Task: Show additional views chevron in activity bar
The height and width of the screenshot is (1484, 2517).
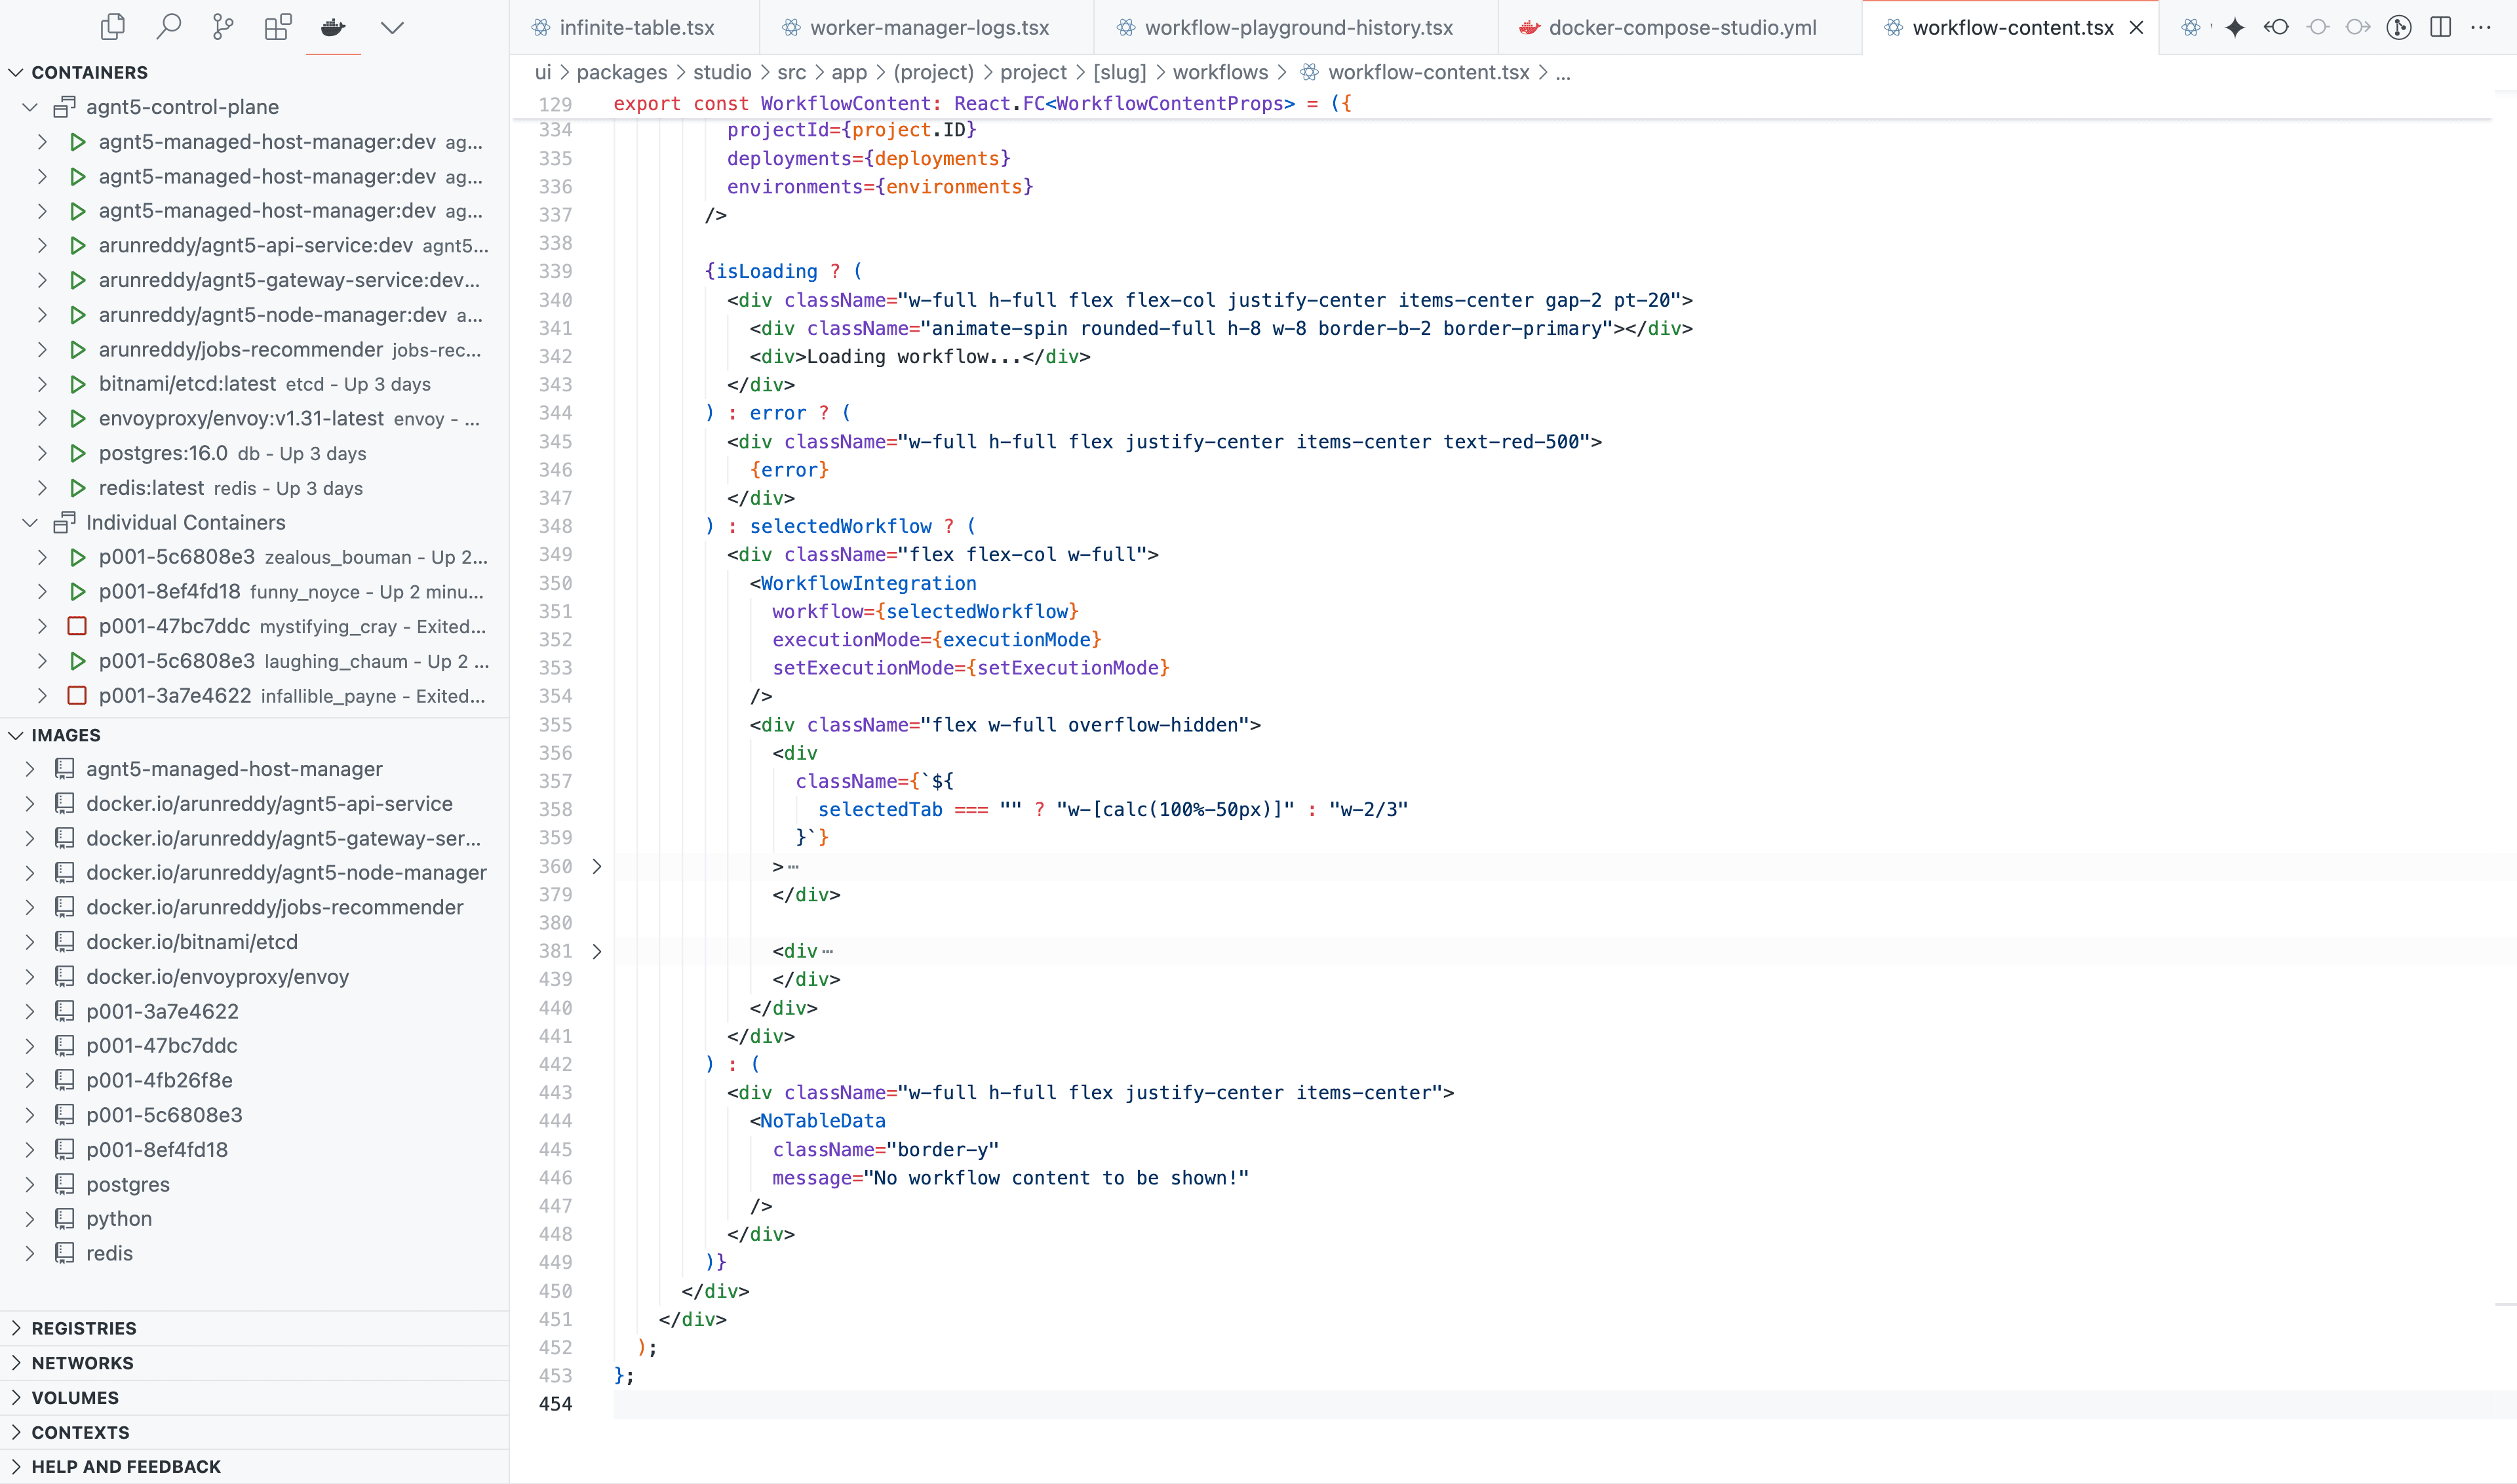Action: (392, 27)
